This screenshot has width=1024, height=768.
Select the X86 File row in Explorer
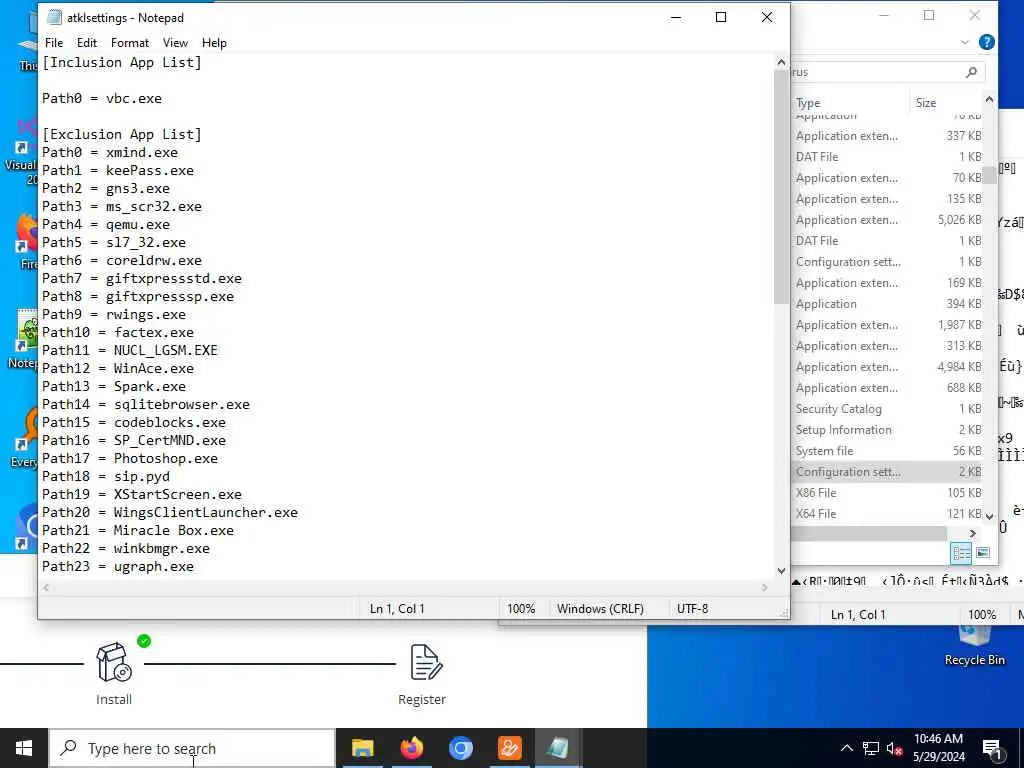click(x=887, y=492)
